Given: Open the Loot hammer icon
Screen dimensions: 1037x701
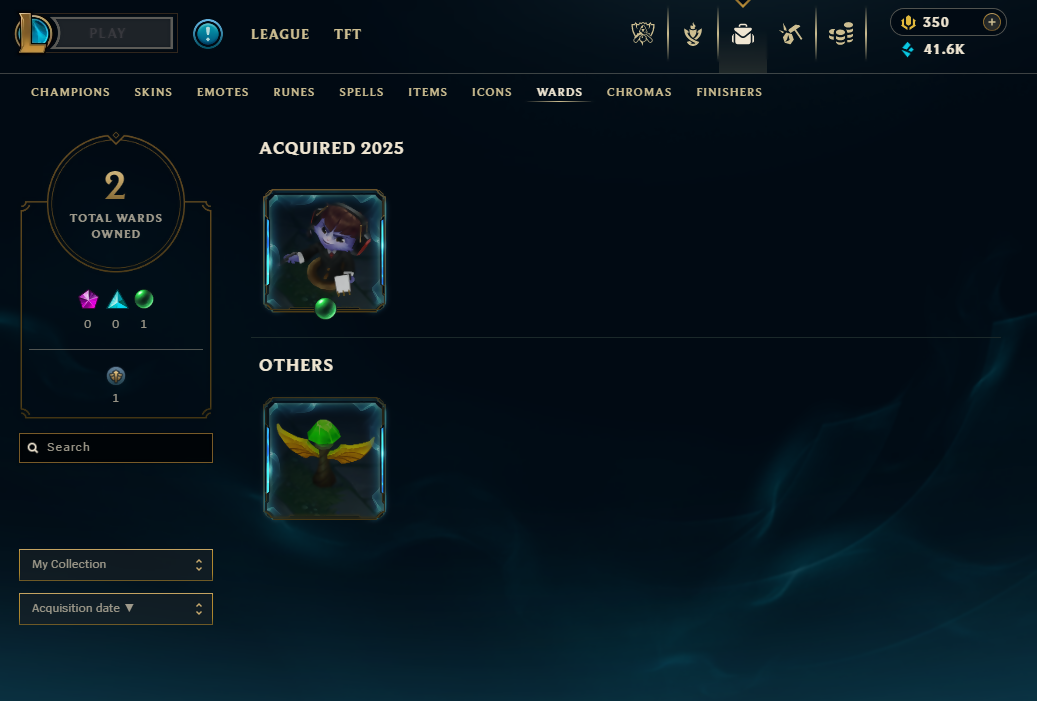Looking at the screenshot, I should click(x=791, y=34).
